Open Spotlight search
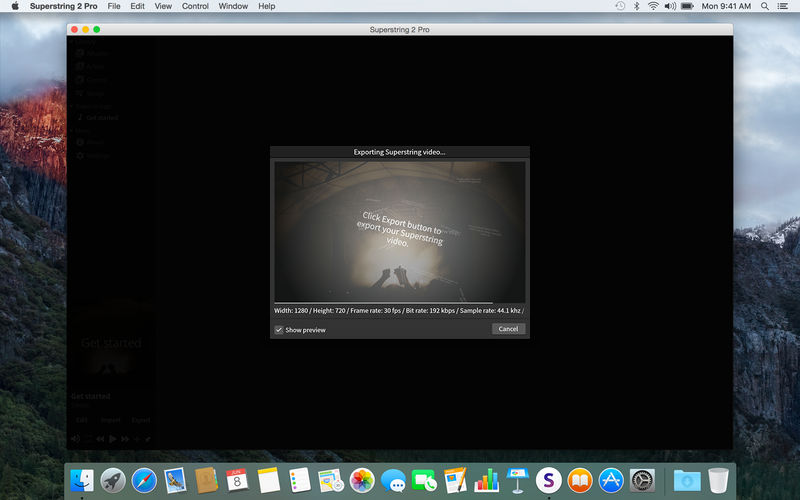 tap(765, 6)
